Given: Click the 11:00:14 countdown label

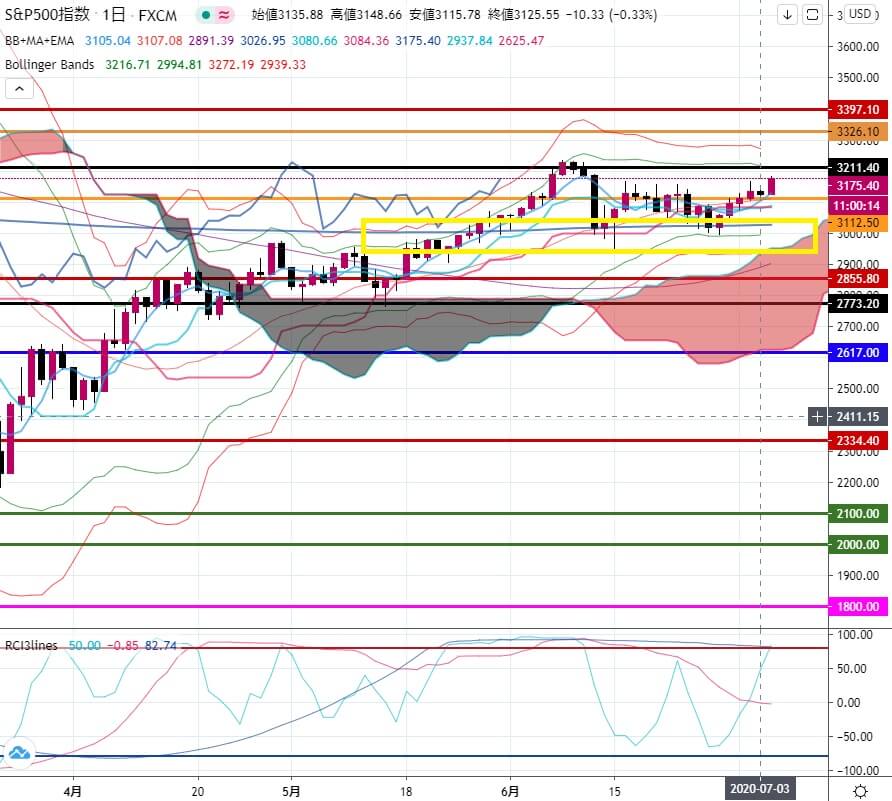Looking at the screenshot, I should point(858,205).
